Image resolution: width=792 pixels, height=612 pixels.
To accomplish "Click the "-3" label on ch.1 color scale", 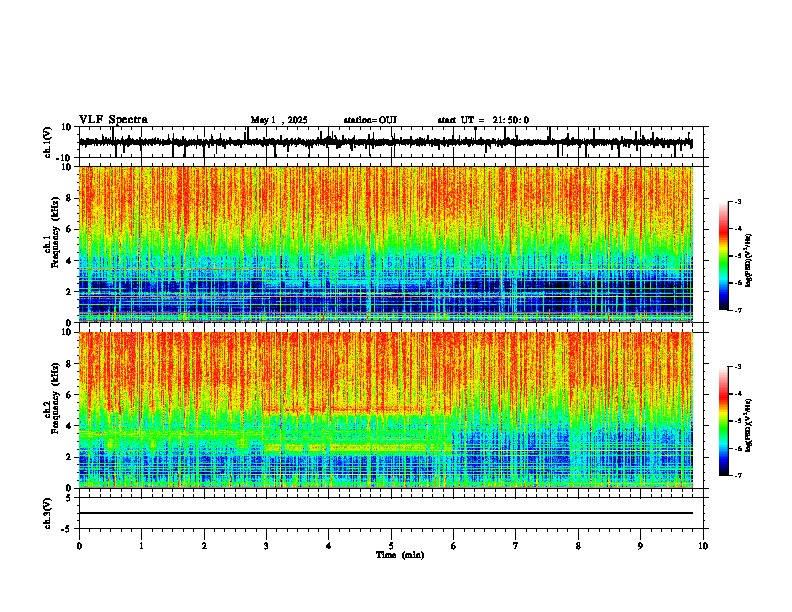I will [737, 202].
